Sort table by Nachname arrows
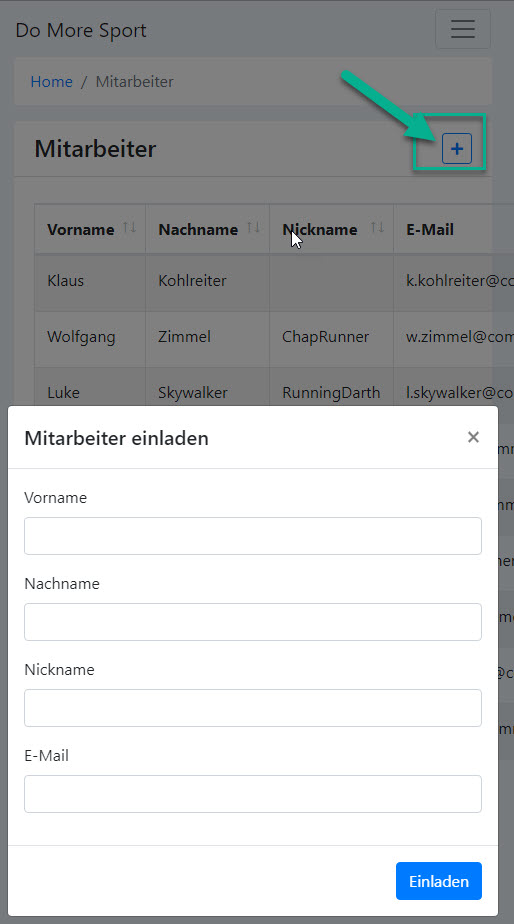This screenshot has height=924, width=514. tap(253, 227)
